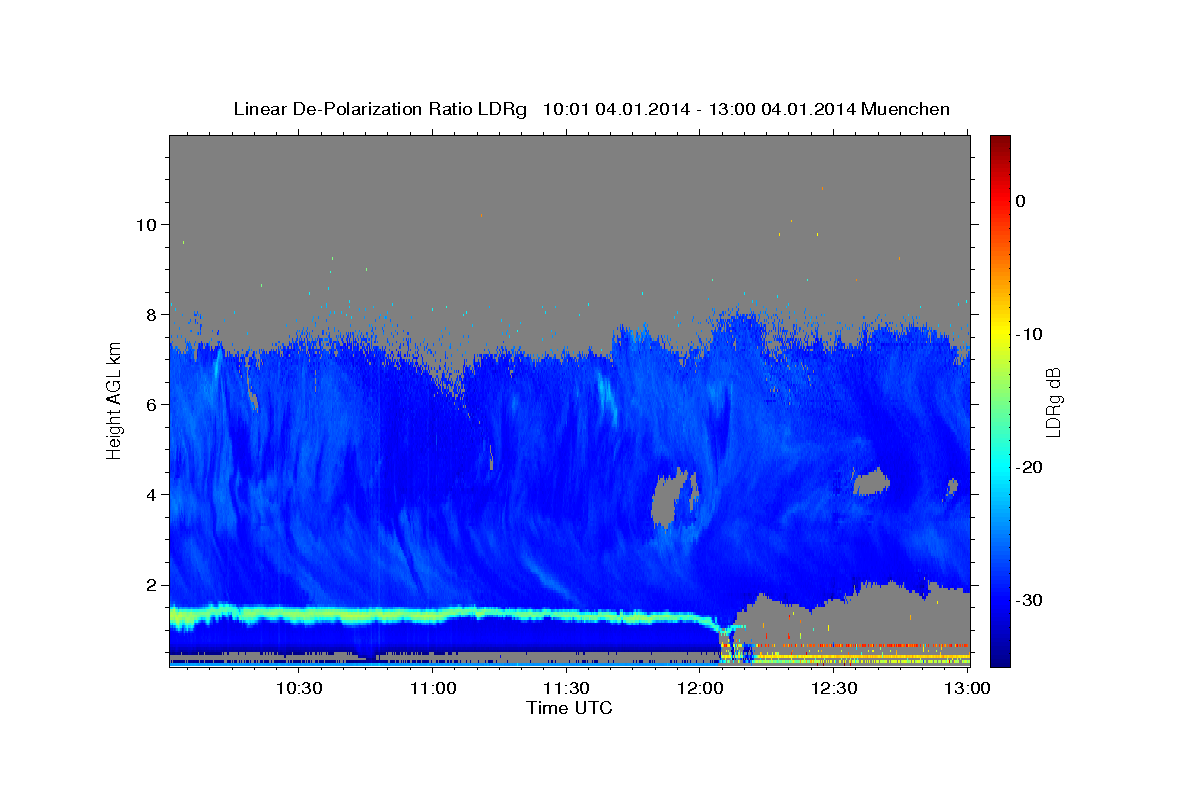Click the 'Muenchen' location text in the title
The width and height of the screenshot is (1200, 800).
pos(903,109)
